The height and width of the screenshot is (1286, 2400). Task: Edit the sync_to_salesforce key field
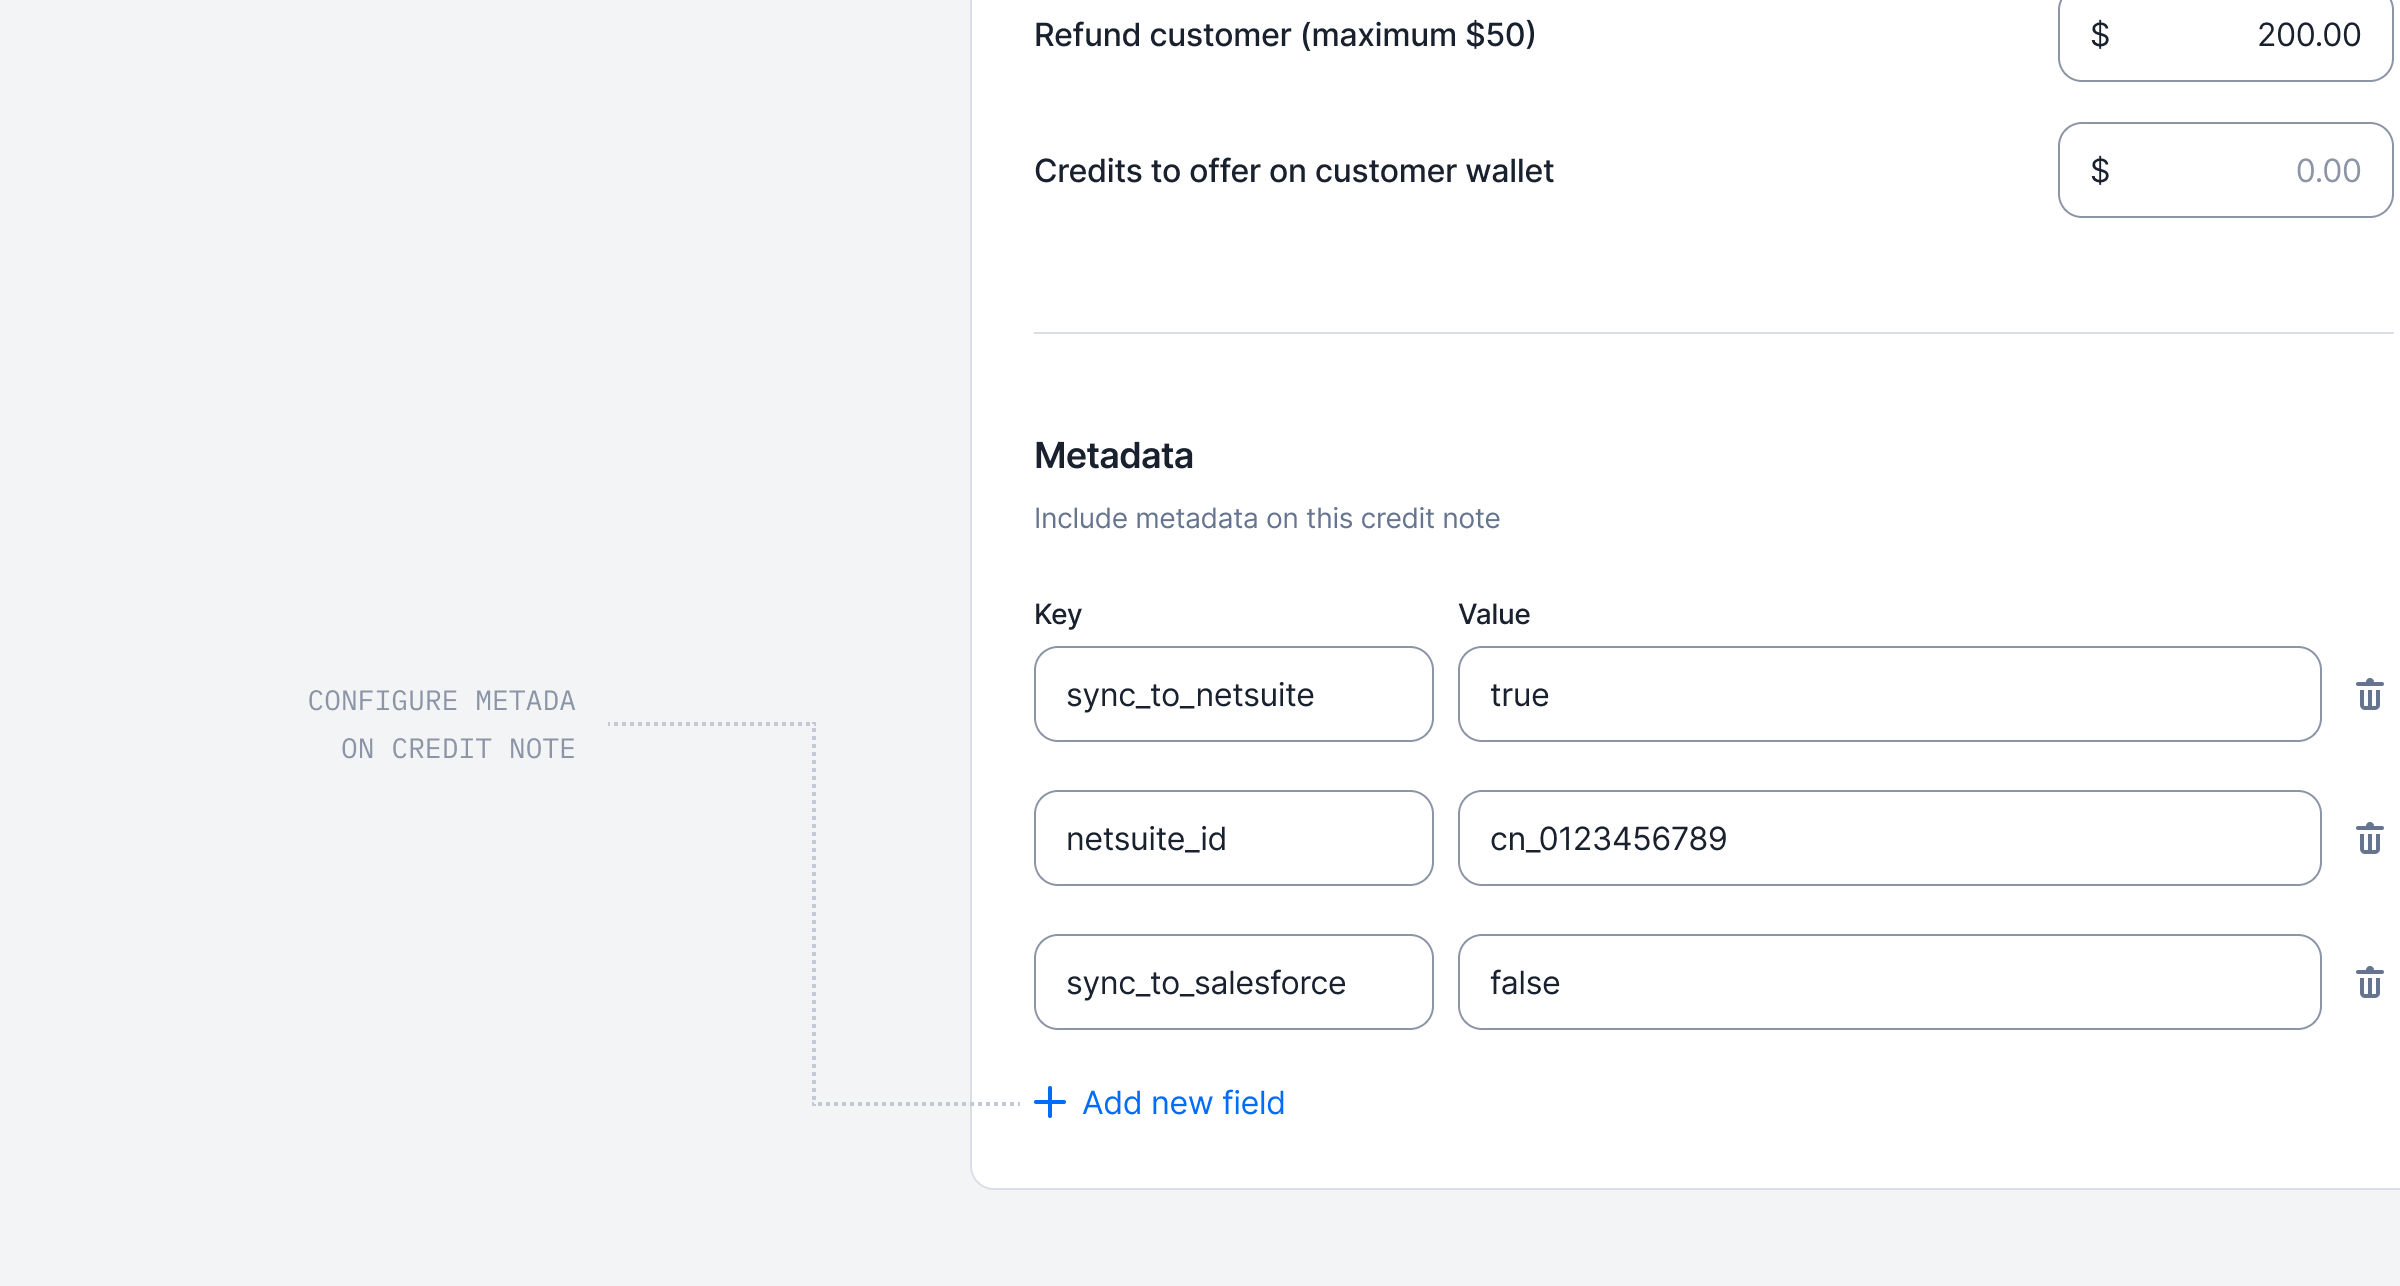tap(1233, 982)
